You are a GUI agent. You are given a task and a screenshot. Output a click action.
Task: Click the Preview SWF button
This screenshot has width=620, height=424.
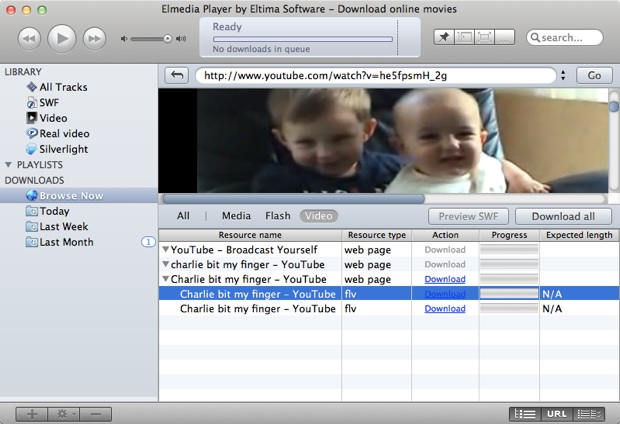(x=468, y=216)
